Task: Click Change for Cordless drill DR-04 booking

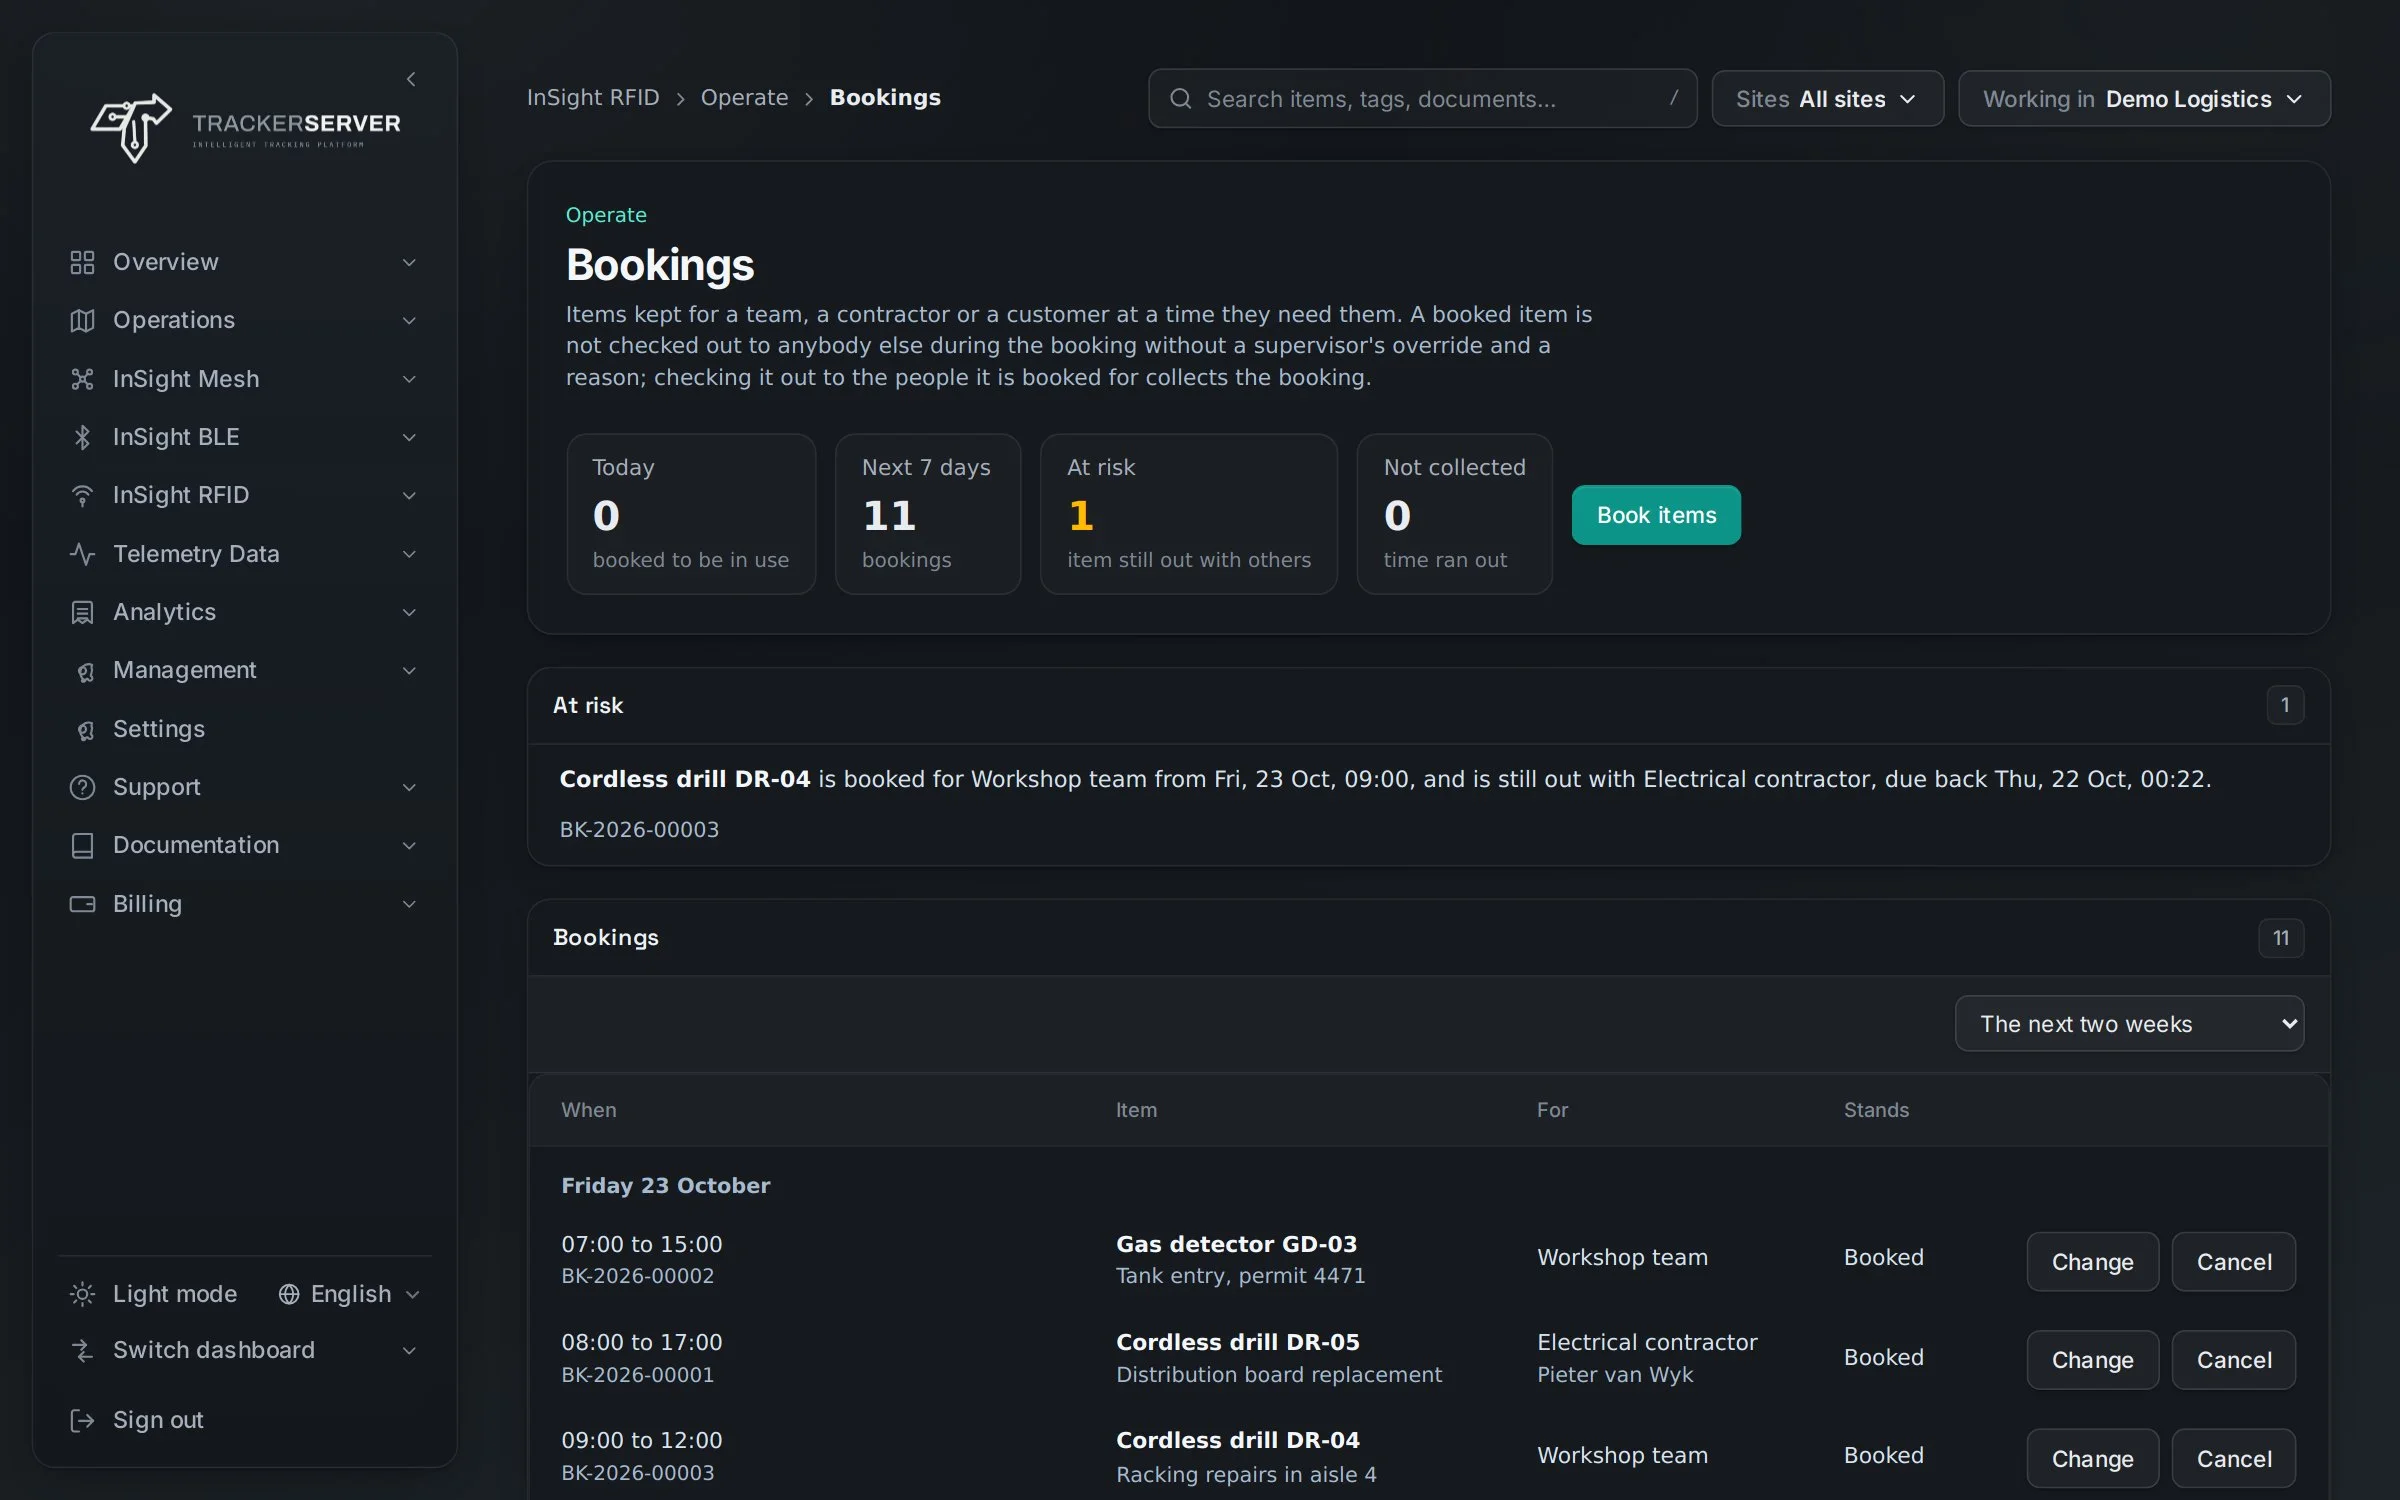Action: click(2092, 1458)
